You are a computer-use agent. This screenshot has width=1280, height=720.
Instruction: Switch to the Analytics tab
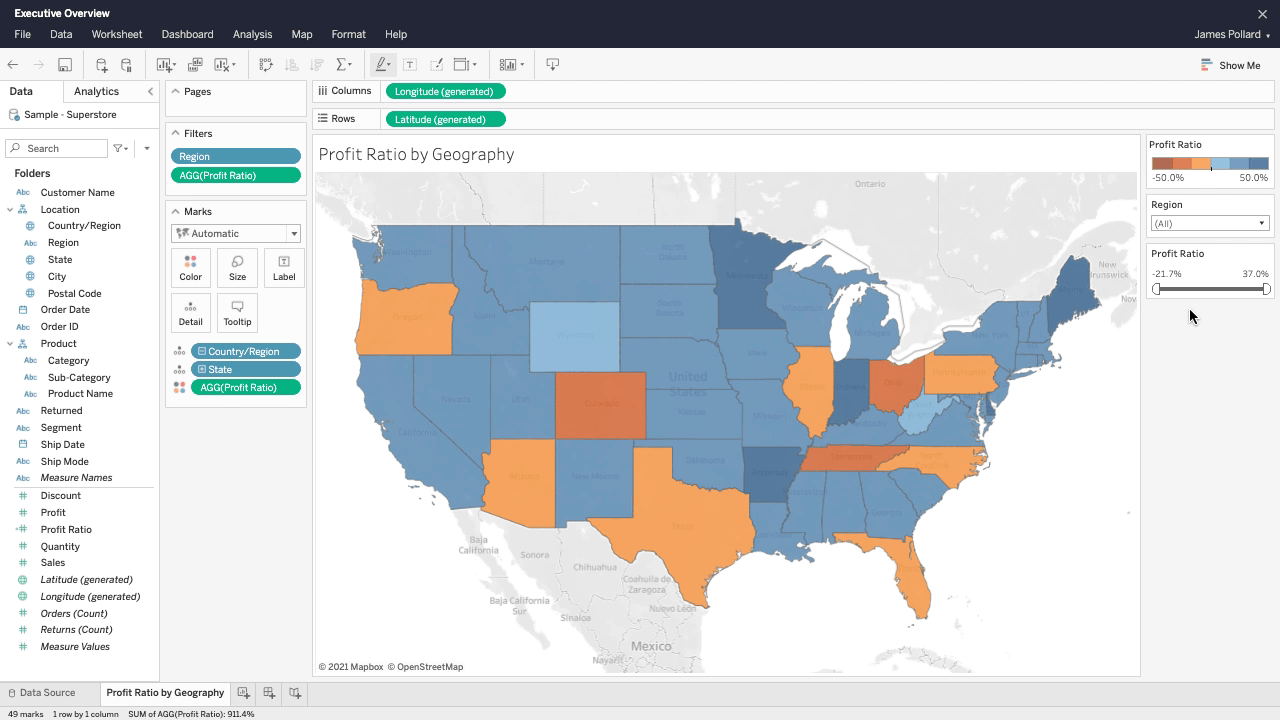[96, 91]
